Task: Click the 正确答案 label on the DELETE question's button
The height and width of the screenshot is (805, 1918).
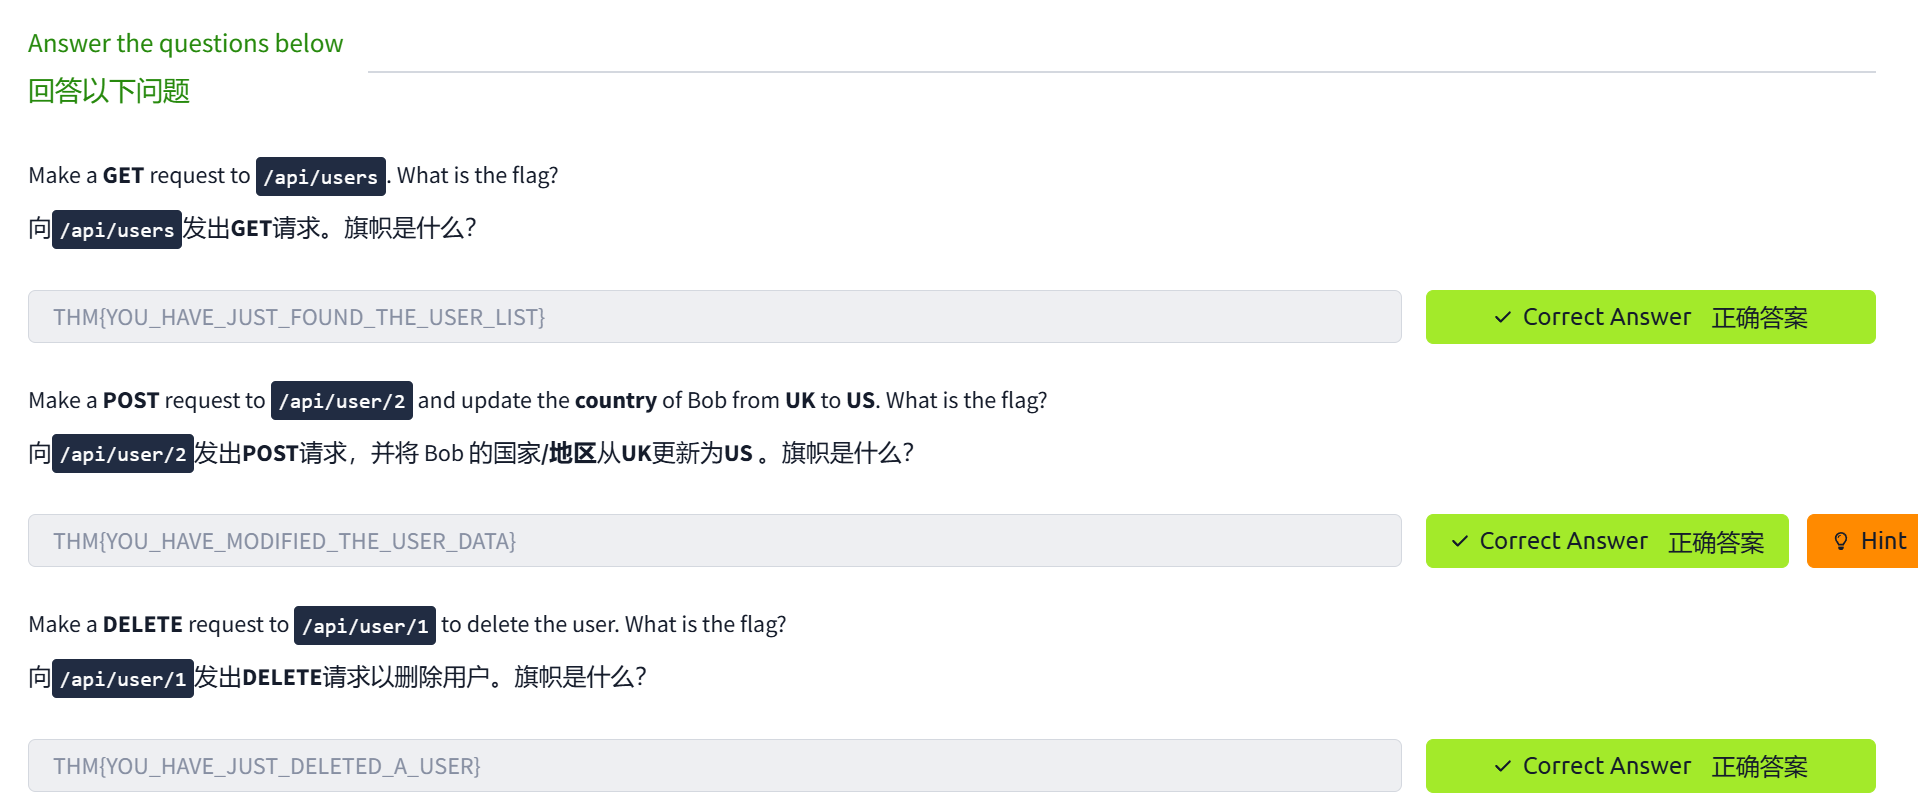Action: [1759, 767]
